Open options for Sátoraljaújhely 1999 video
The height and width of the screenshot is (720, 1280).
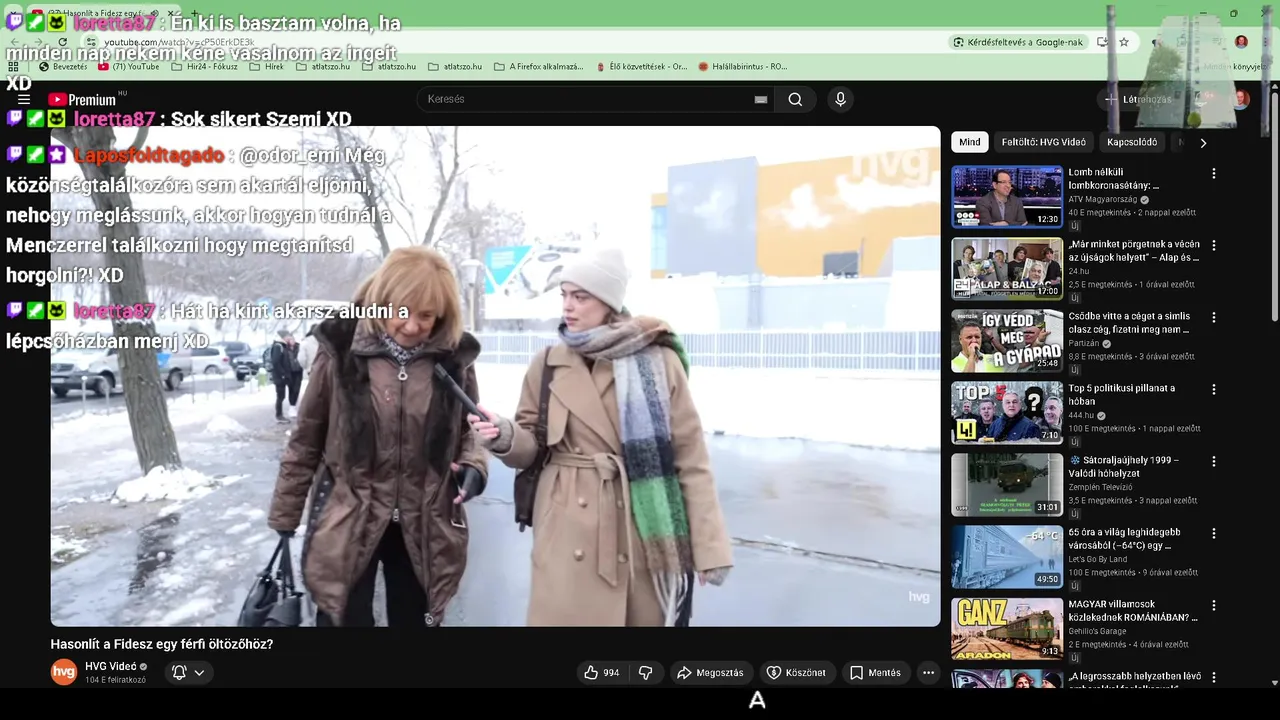(1214, 461)
